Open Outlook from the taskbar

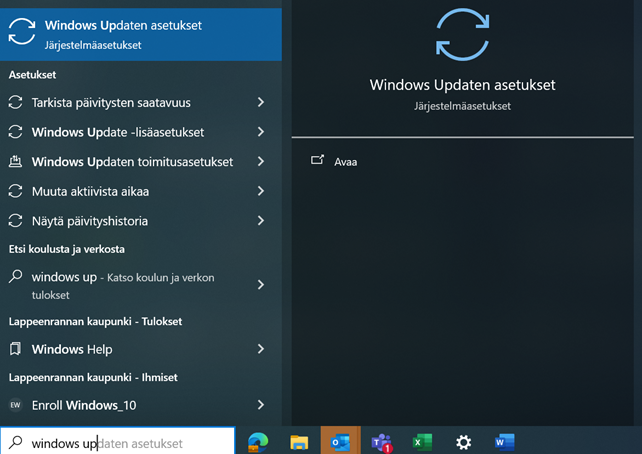tap(340, 443)
